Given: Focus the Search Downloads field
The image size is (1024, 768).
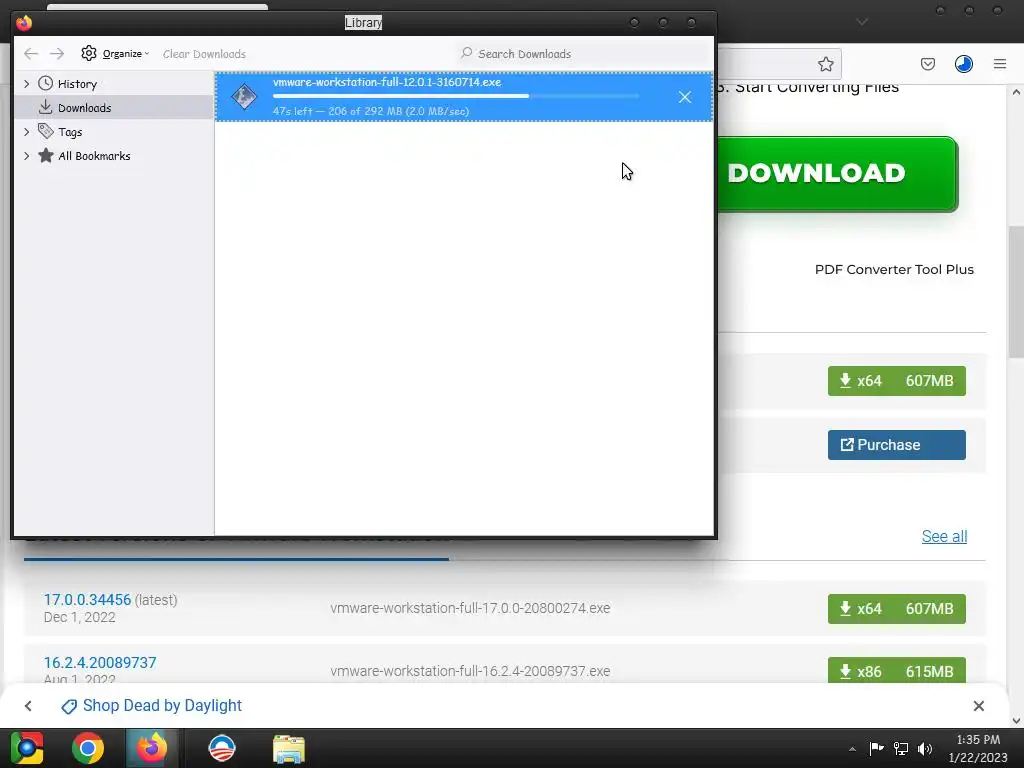Looking at the screenshot, I should 581,54.
